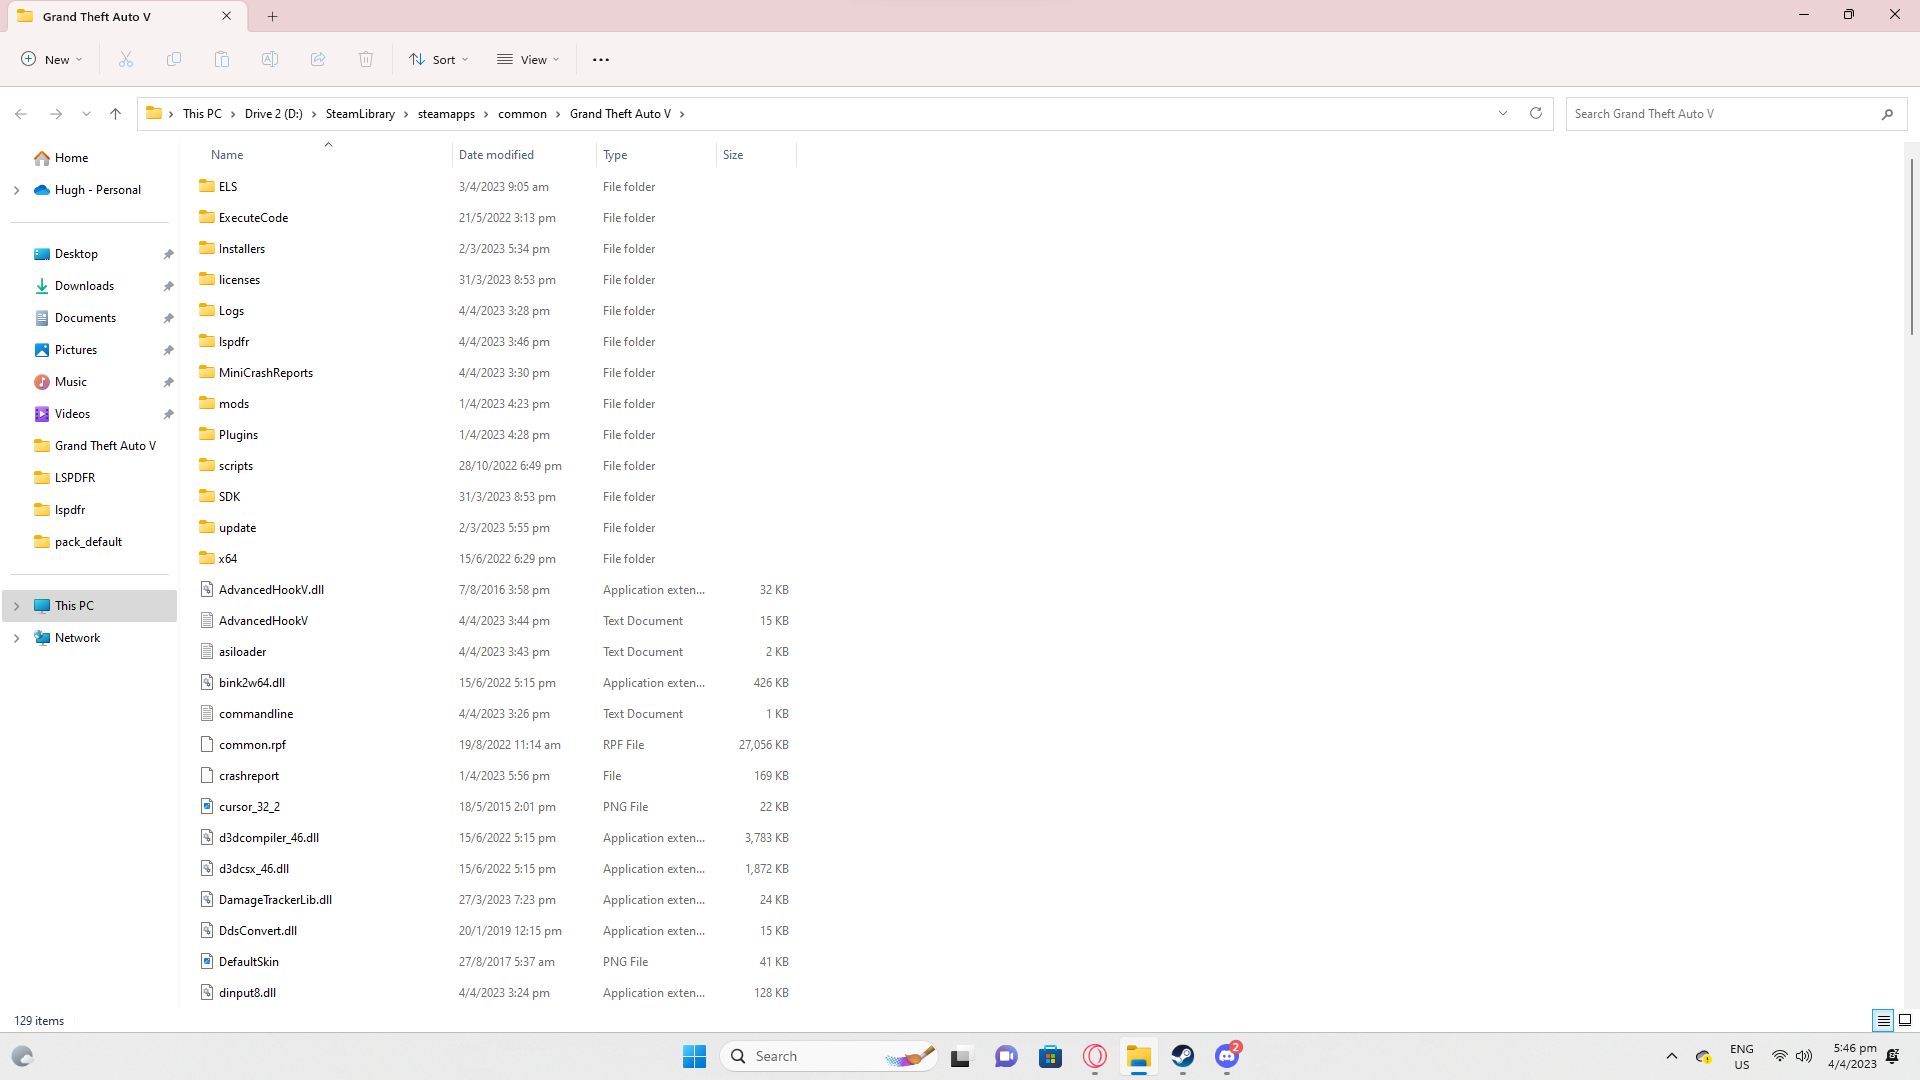Open a new File Explorer tab

(273, 16)
